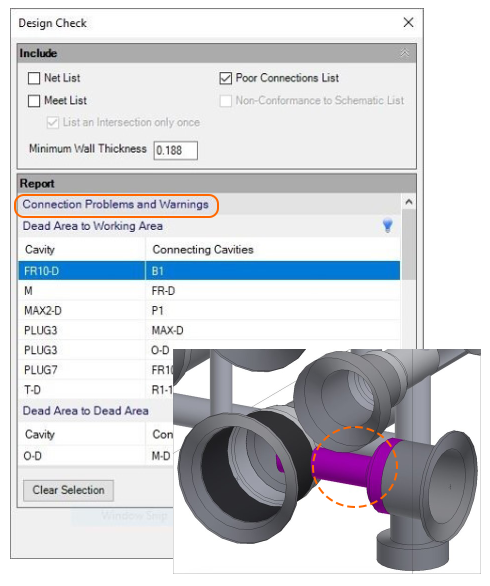
Task: Click the Connecting Cavities column header
Action: [x=203, y=249]
